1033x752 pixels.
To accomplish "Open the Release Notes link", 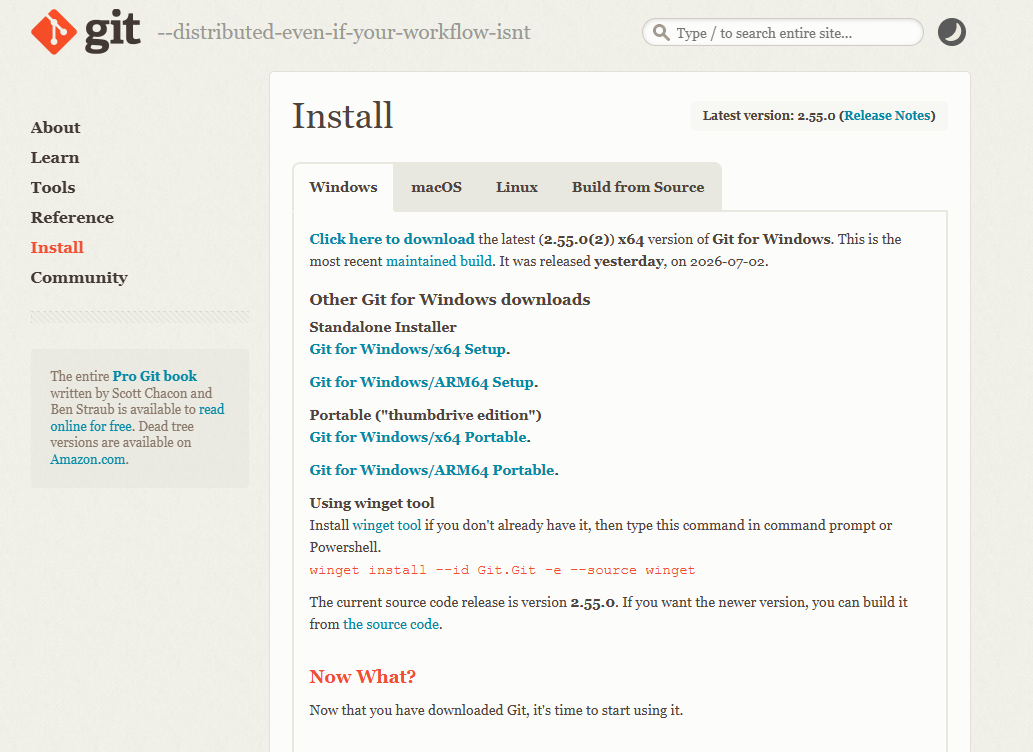I will [x=887, y=115].
